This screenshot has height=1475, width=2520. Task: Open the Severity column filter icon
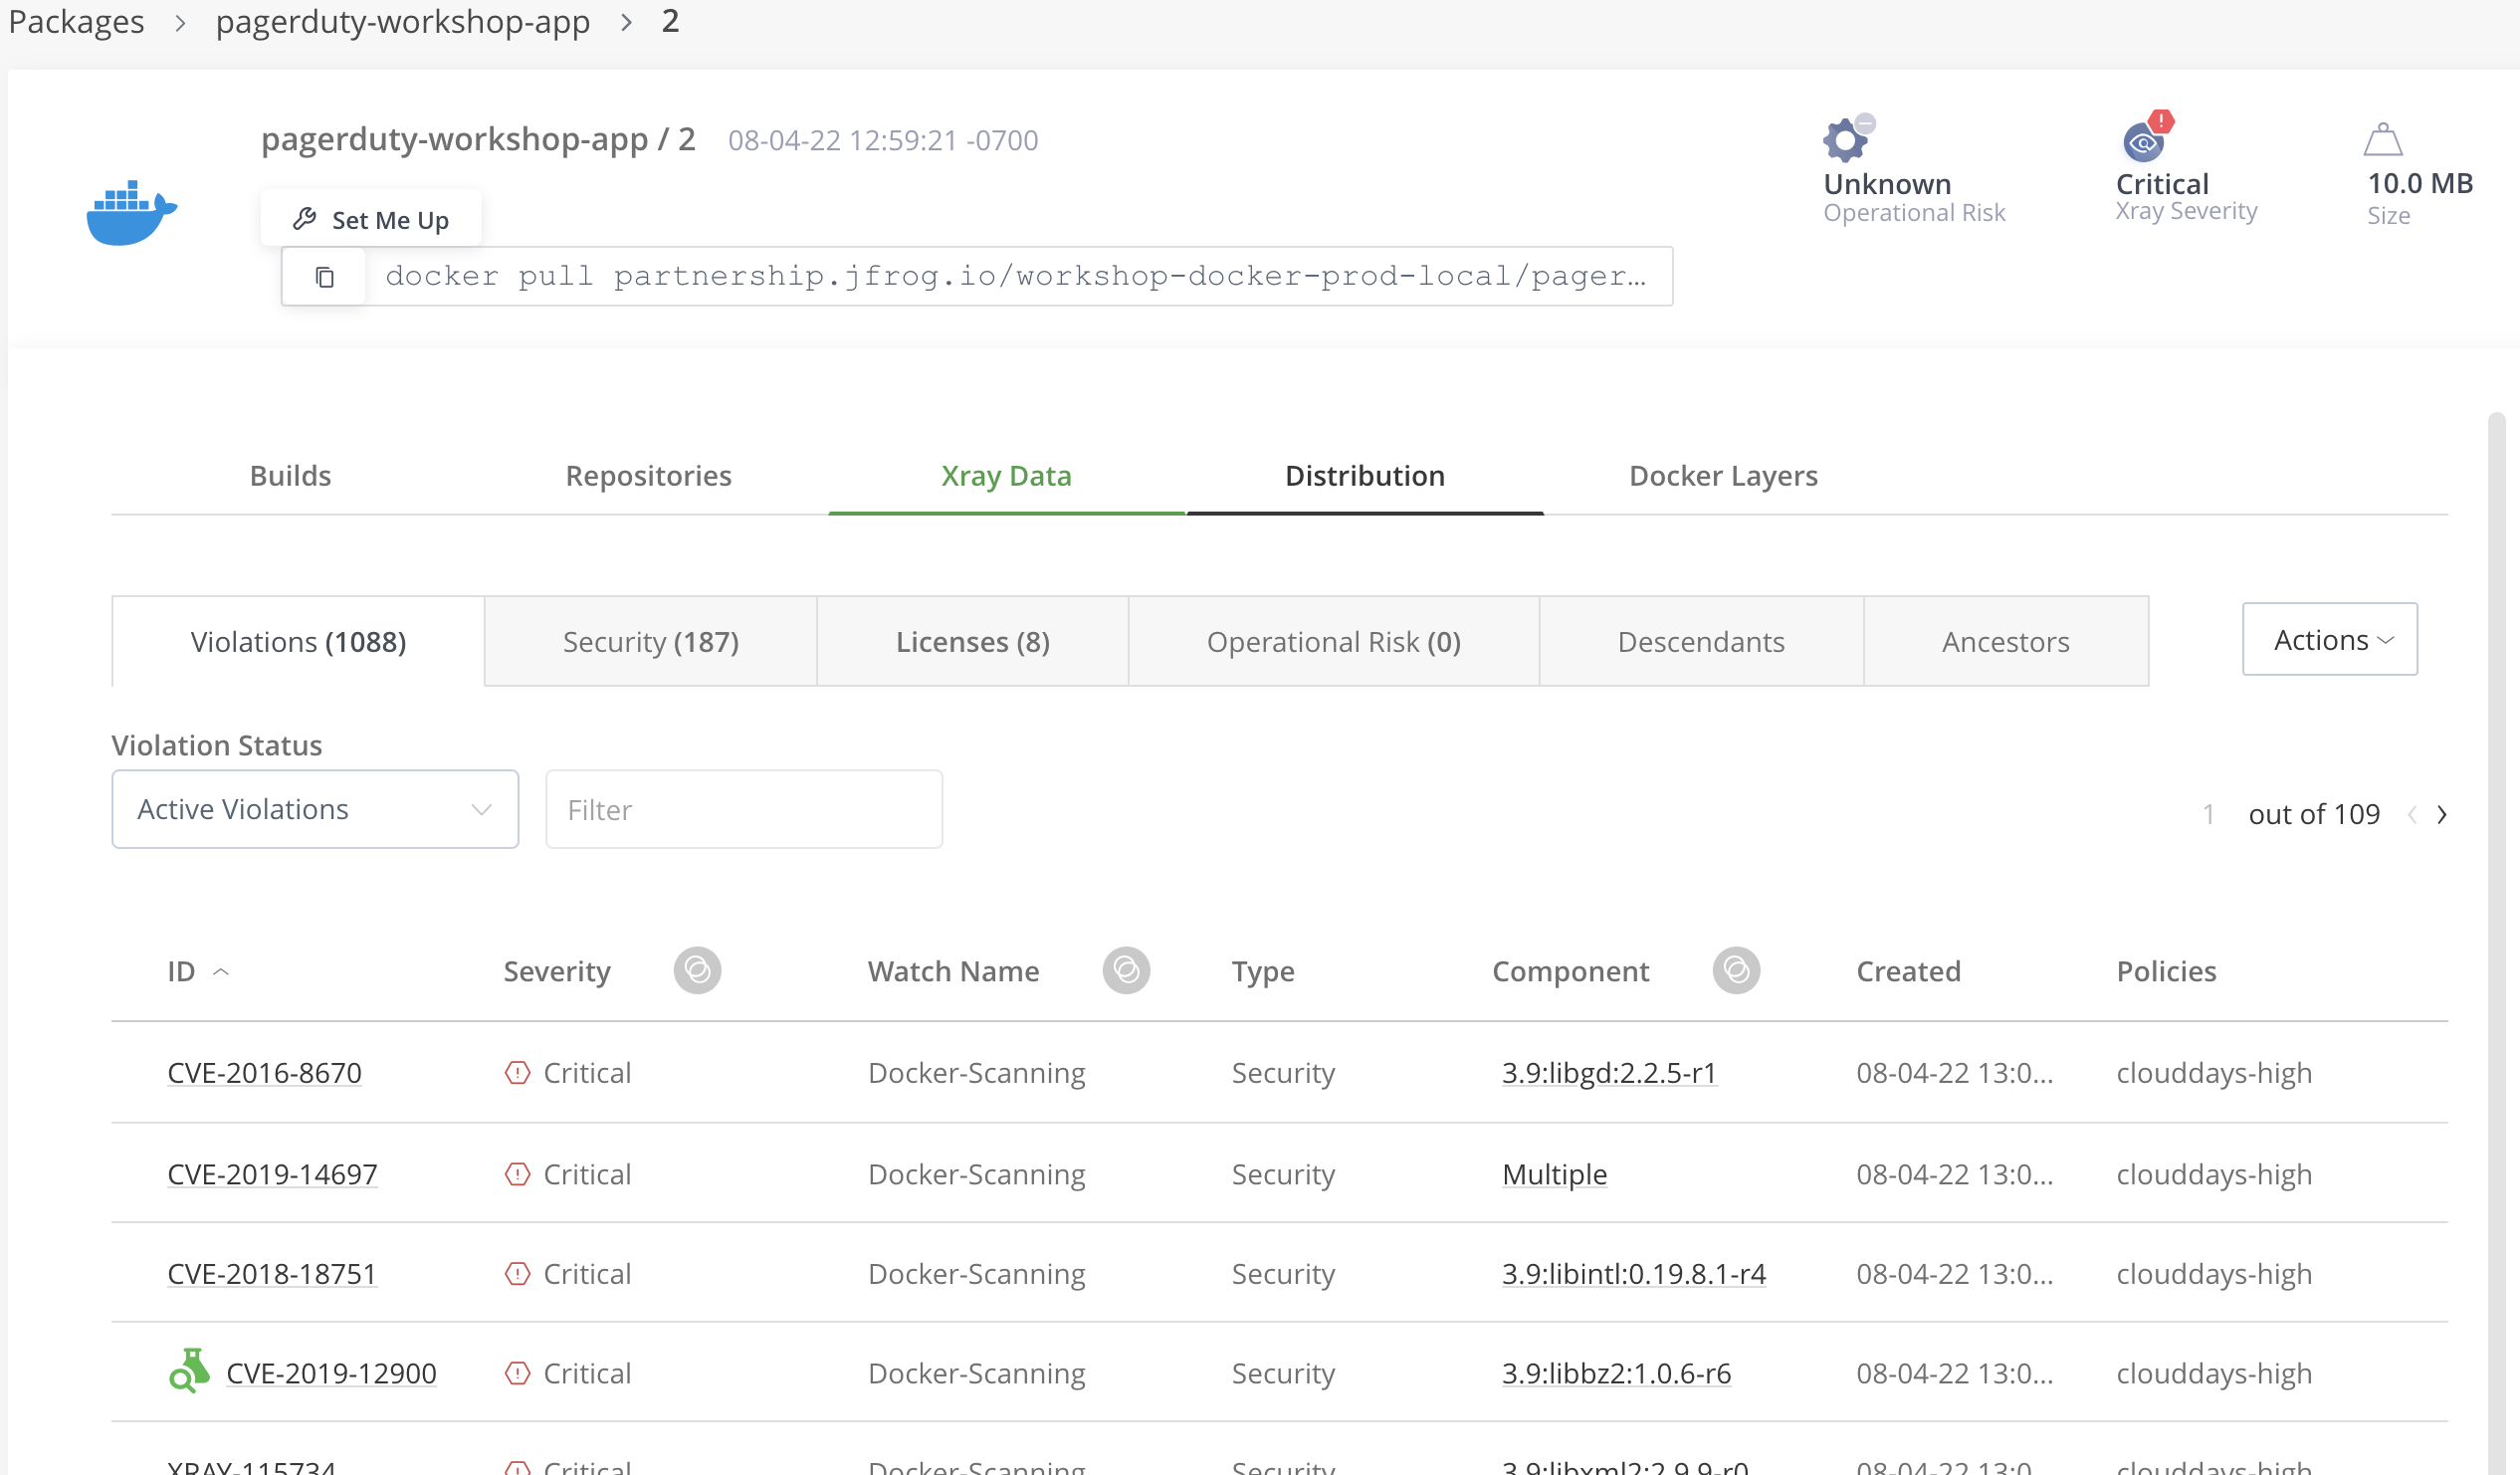(697, 970)
